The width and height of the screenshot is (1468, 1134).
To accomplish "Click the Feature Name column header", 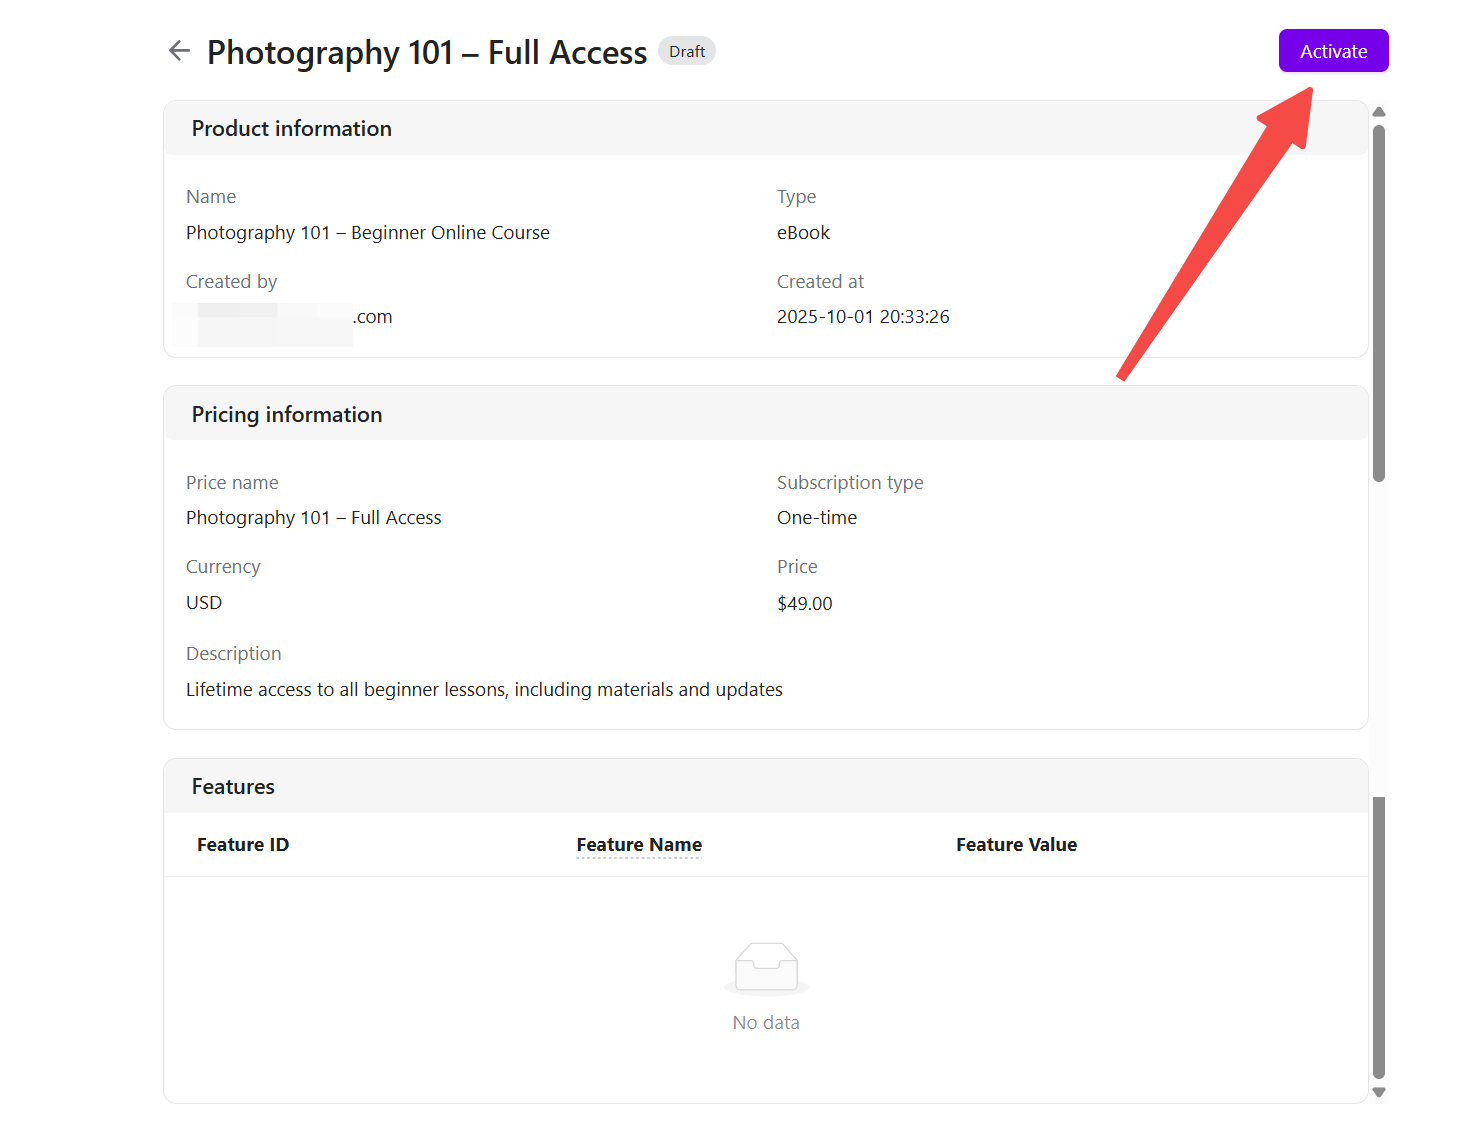I will point(639,845).
